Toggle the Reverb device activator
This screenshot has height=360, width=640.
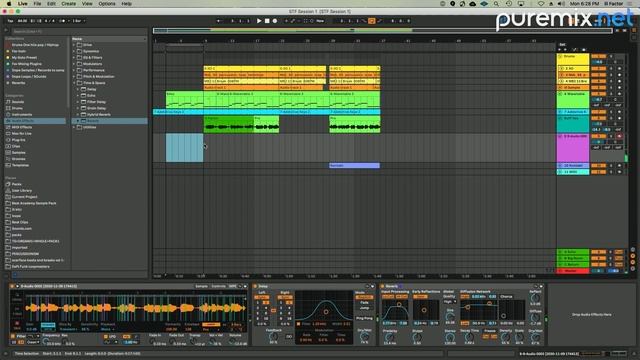[x=383, y=287]
